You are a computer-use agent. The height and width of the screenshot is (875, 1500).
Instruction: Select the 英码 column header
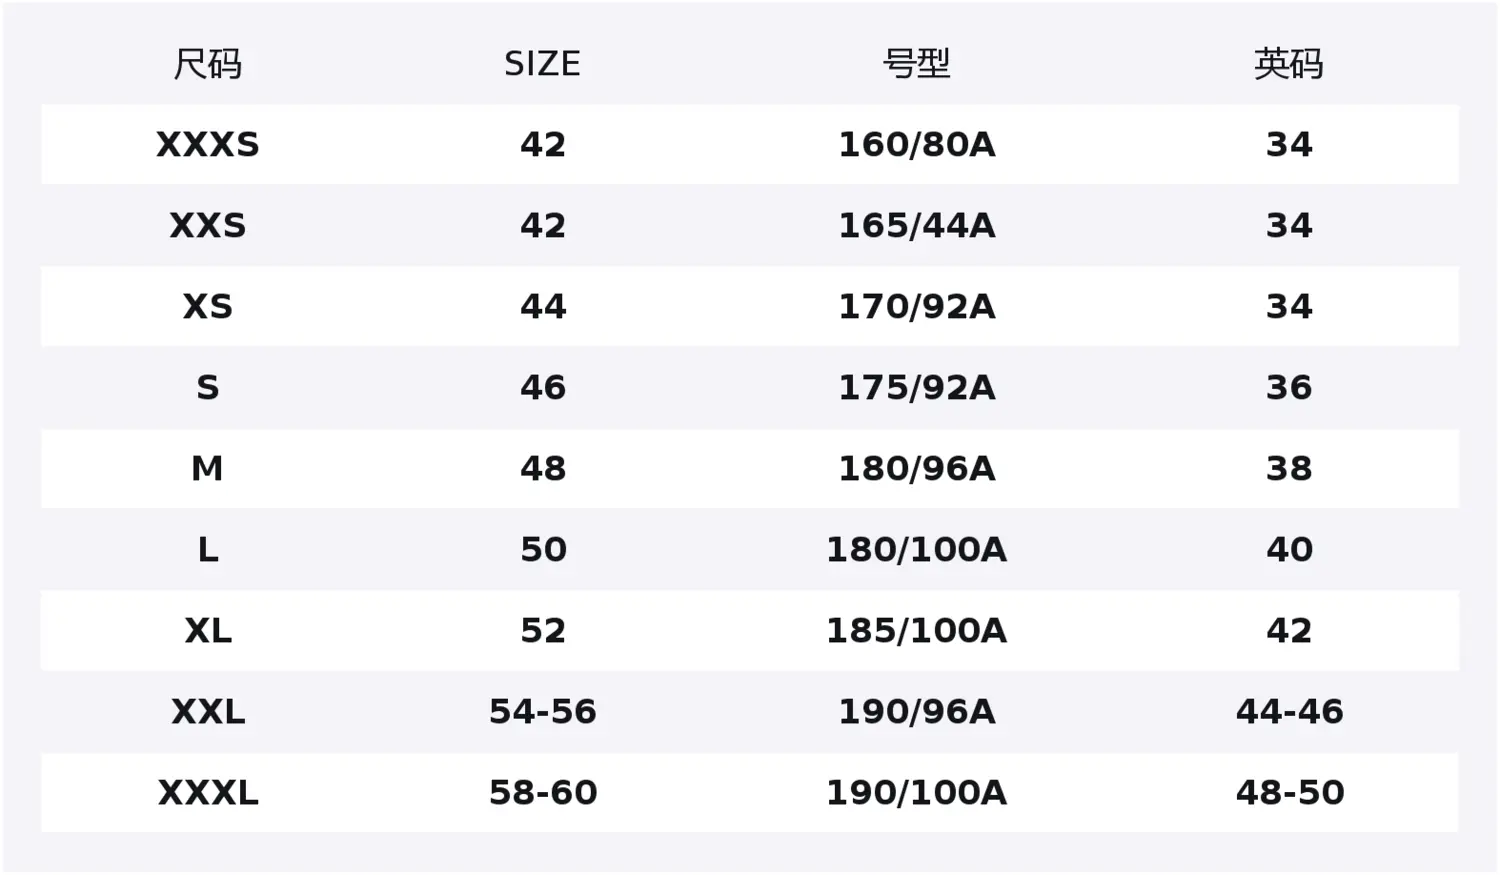[1288, 64]
